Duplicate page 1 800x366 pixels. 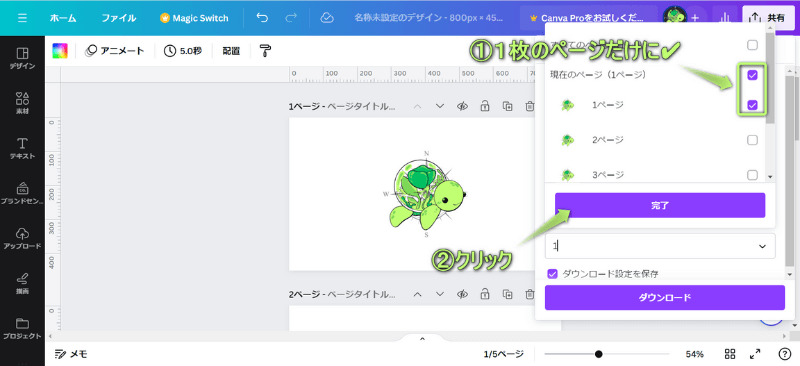pyautogui.click(x=507, y=106)
